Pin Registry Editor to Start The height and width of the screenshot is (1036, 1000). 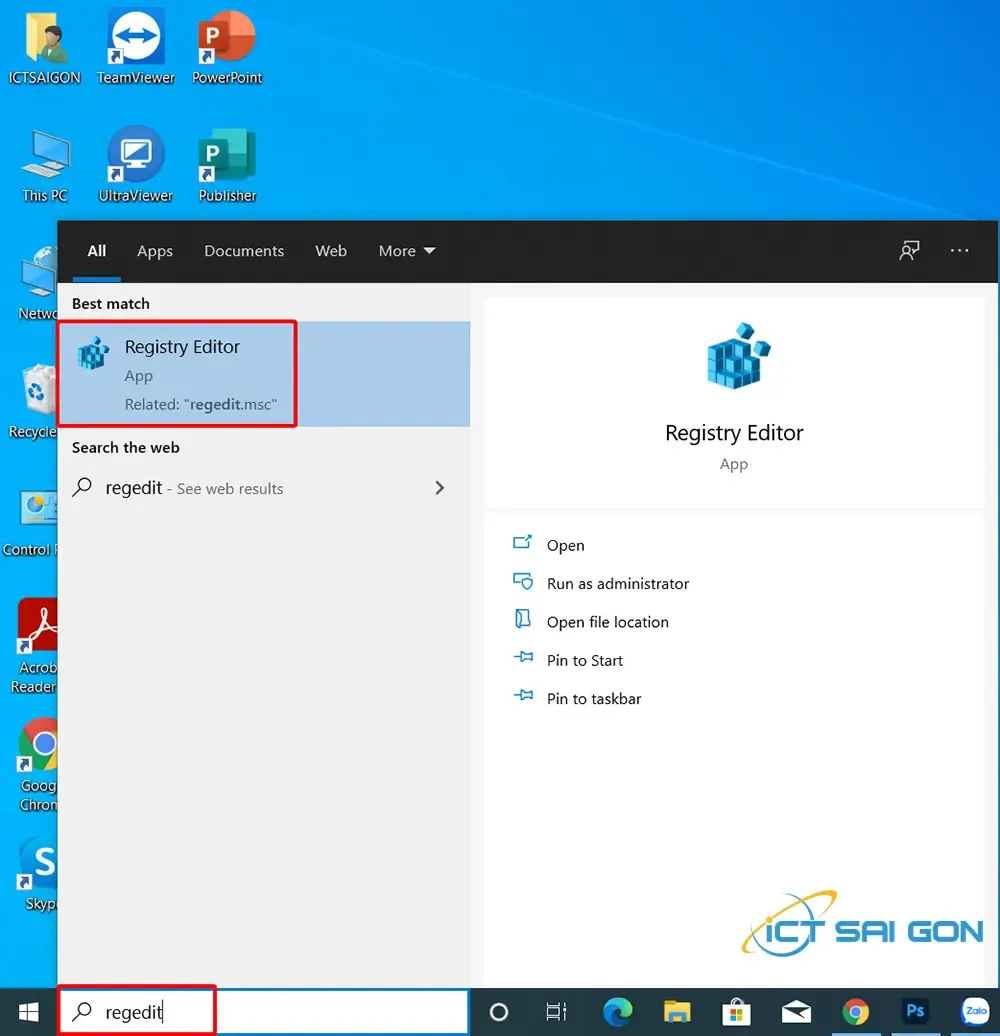585,660
